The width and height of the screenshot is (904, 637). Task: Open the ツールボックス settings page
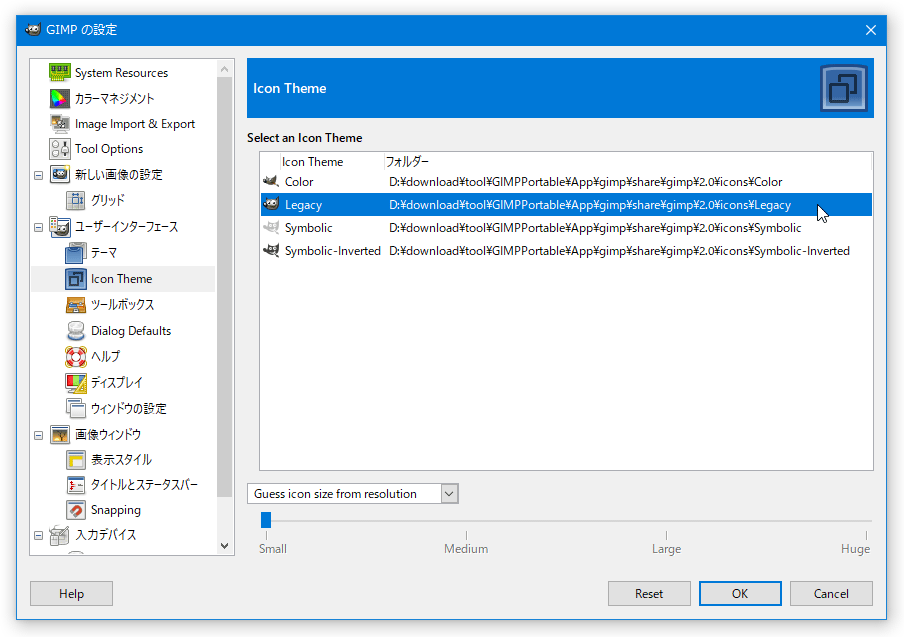[x=122, y=304]
